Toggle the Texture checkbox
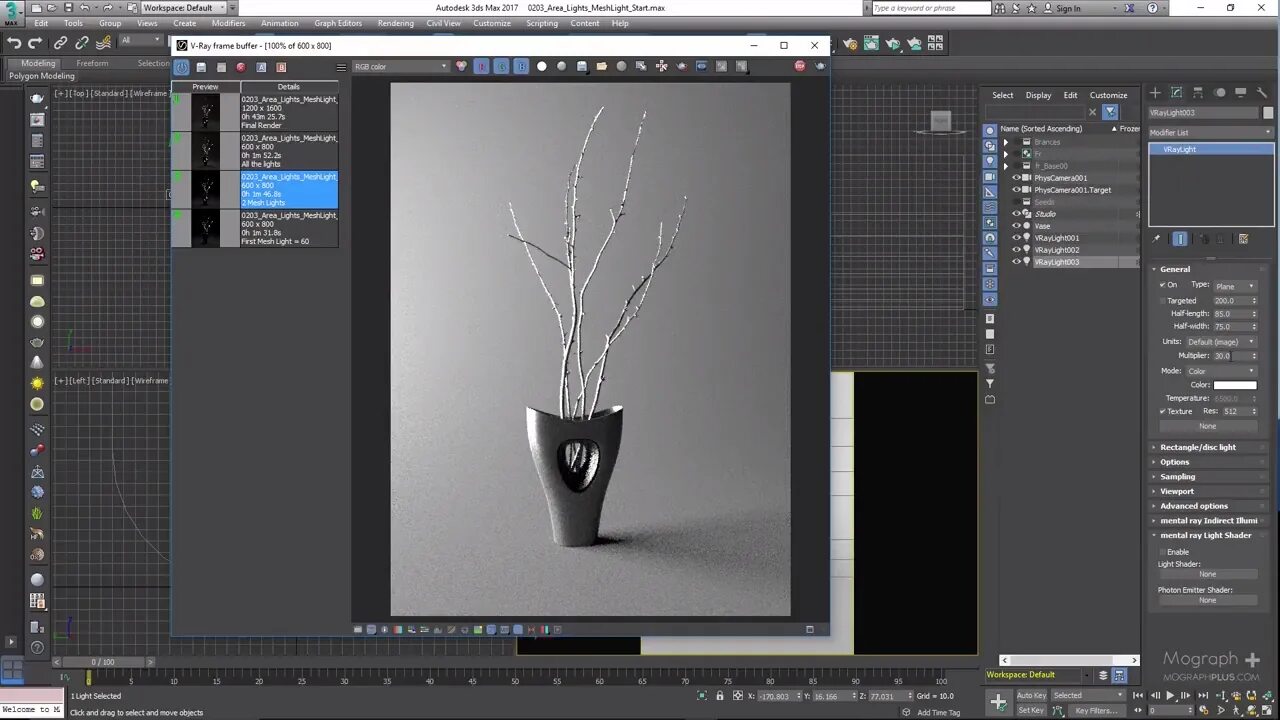The height and width of the screenshot is (720, 1280). pyautogui.click(x=1163, y=411)
